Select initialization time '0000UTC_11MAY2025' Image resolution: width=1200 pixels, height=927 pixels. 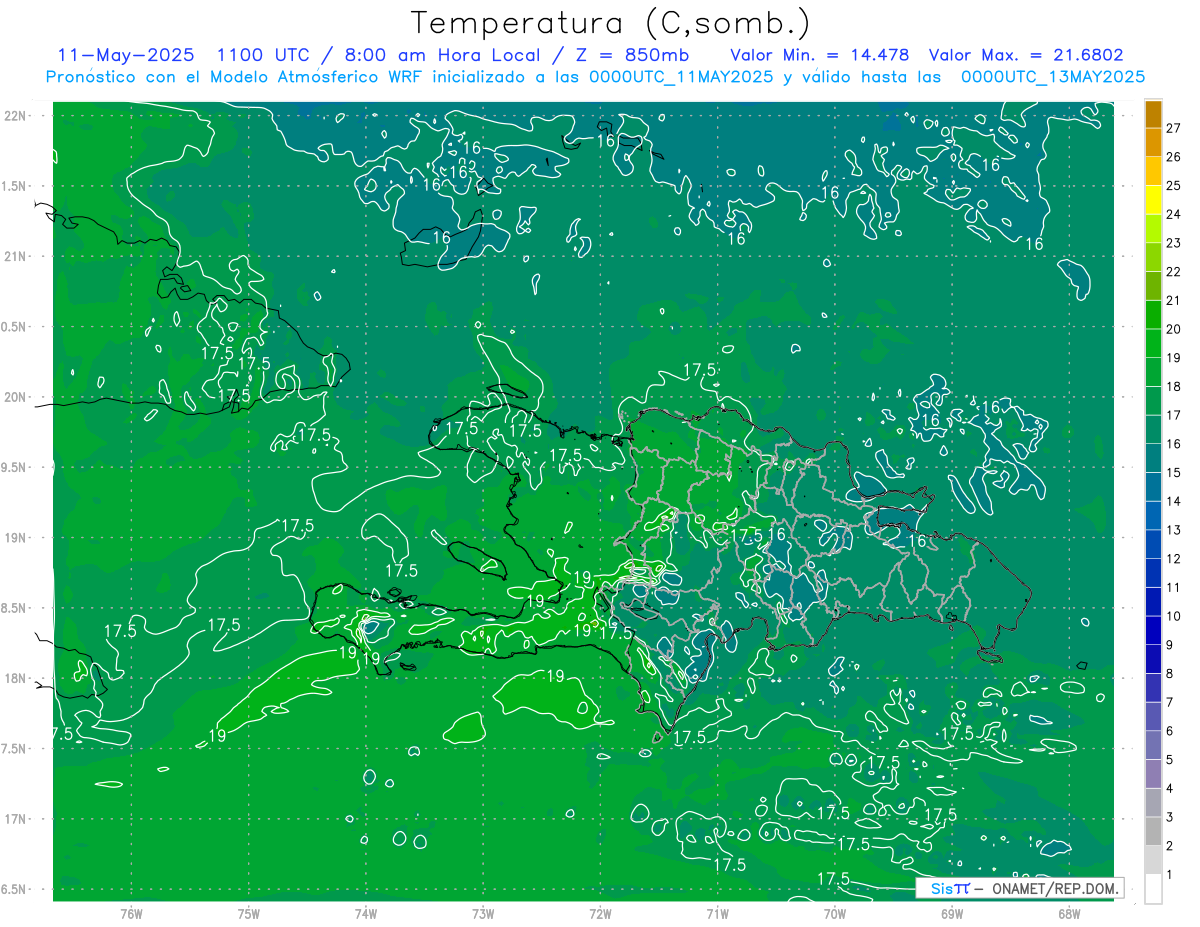(x=679, y=77)
